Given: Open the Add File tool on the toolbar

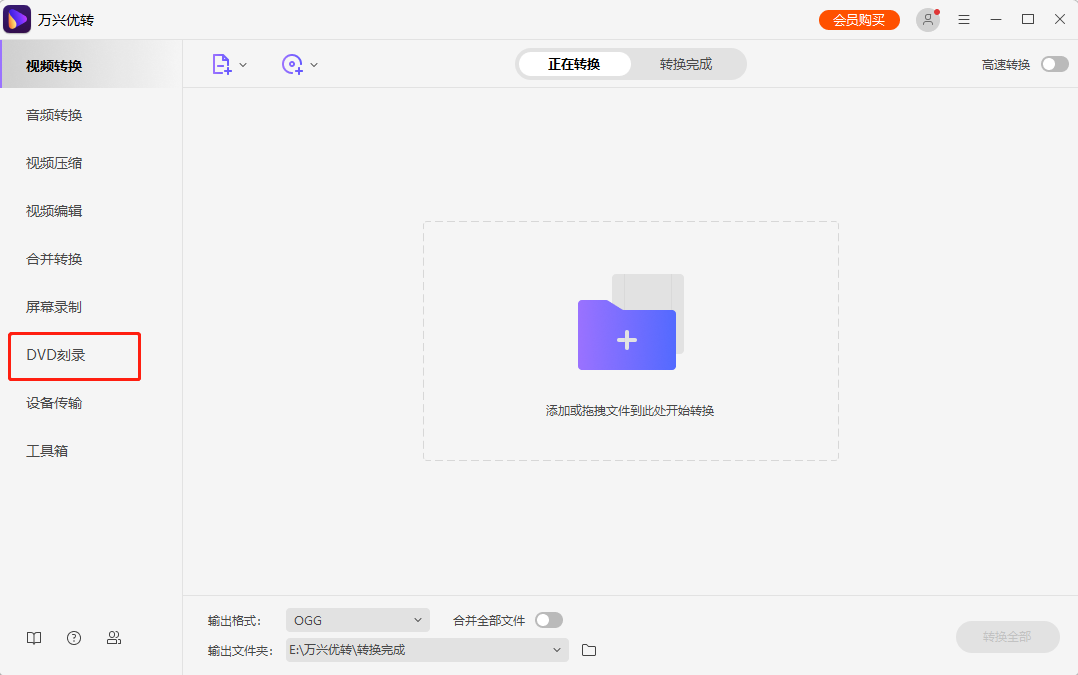Looking at the screenshot, I should coord(221,63).
